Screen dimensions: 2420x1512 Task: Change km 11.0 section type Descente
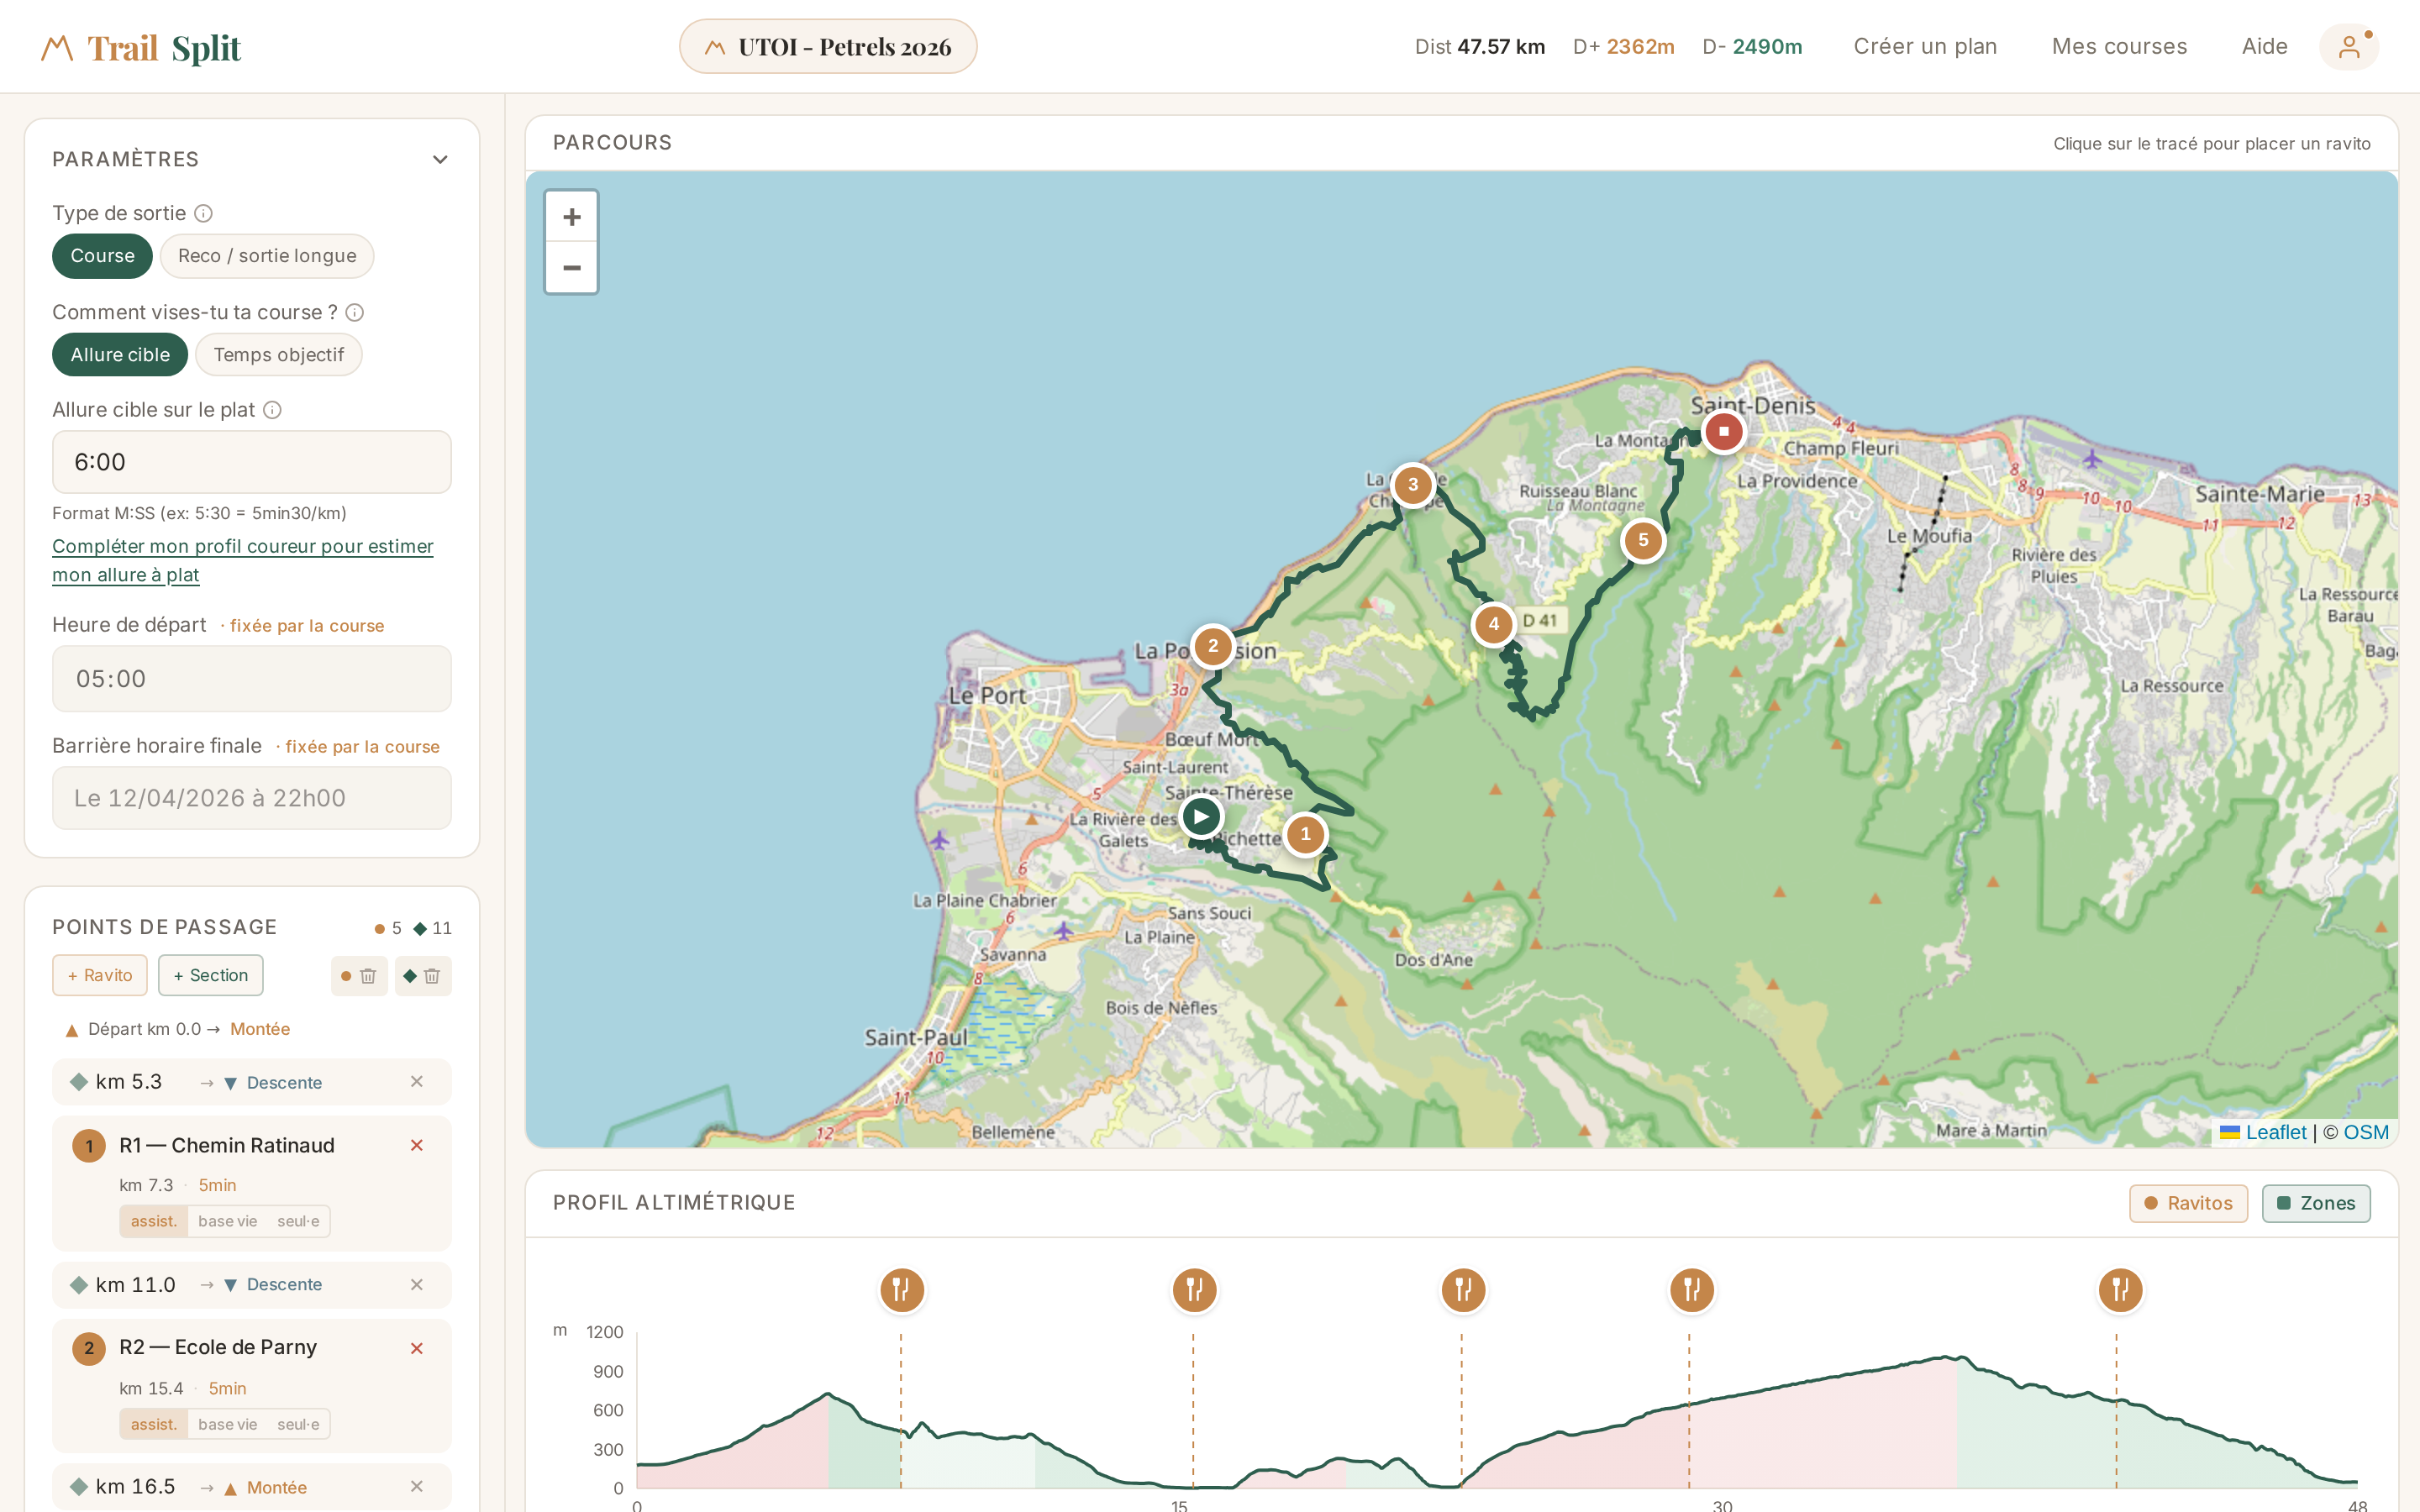click(x=273, y=1285)
